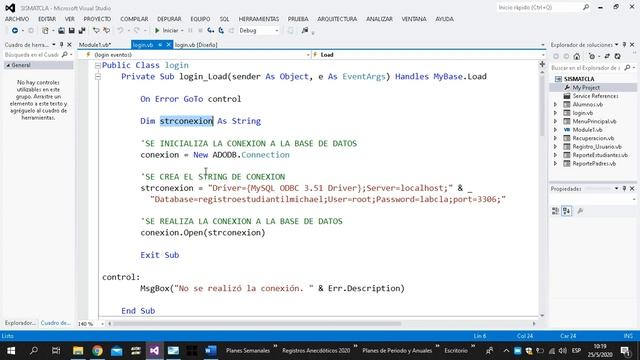Open the 140 % zoom dropdown
This screenshot has width=640, height=360.
pos(102,324)
